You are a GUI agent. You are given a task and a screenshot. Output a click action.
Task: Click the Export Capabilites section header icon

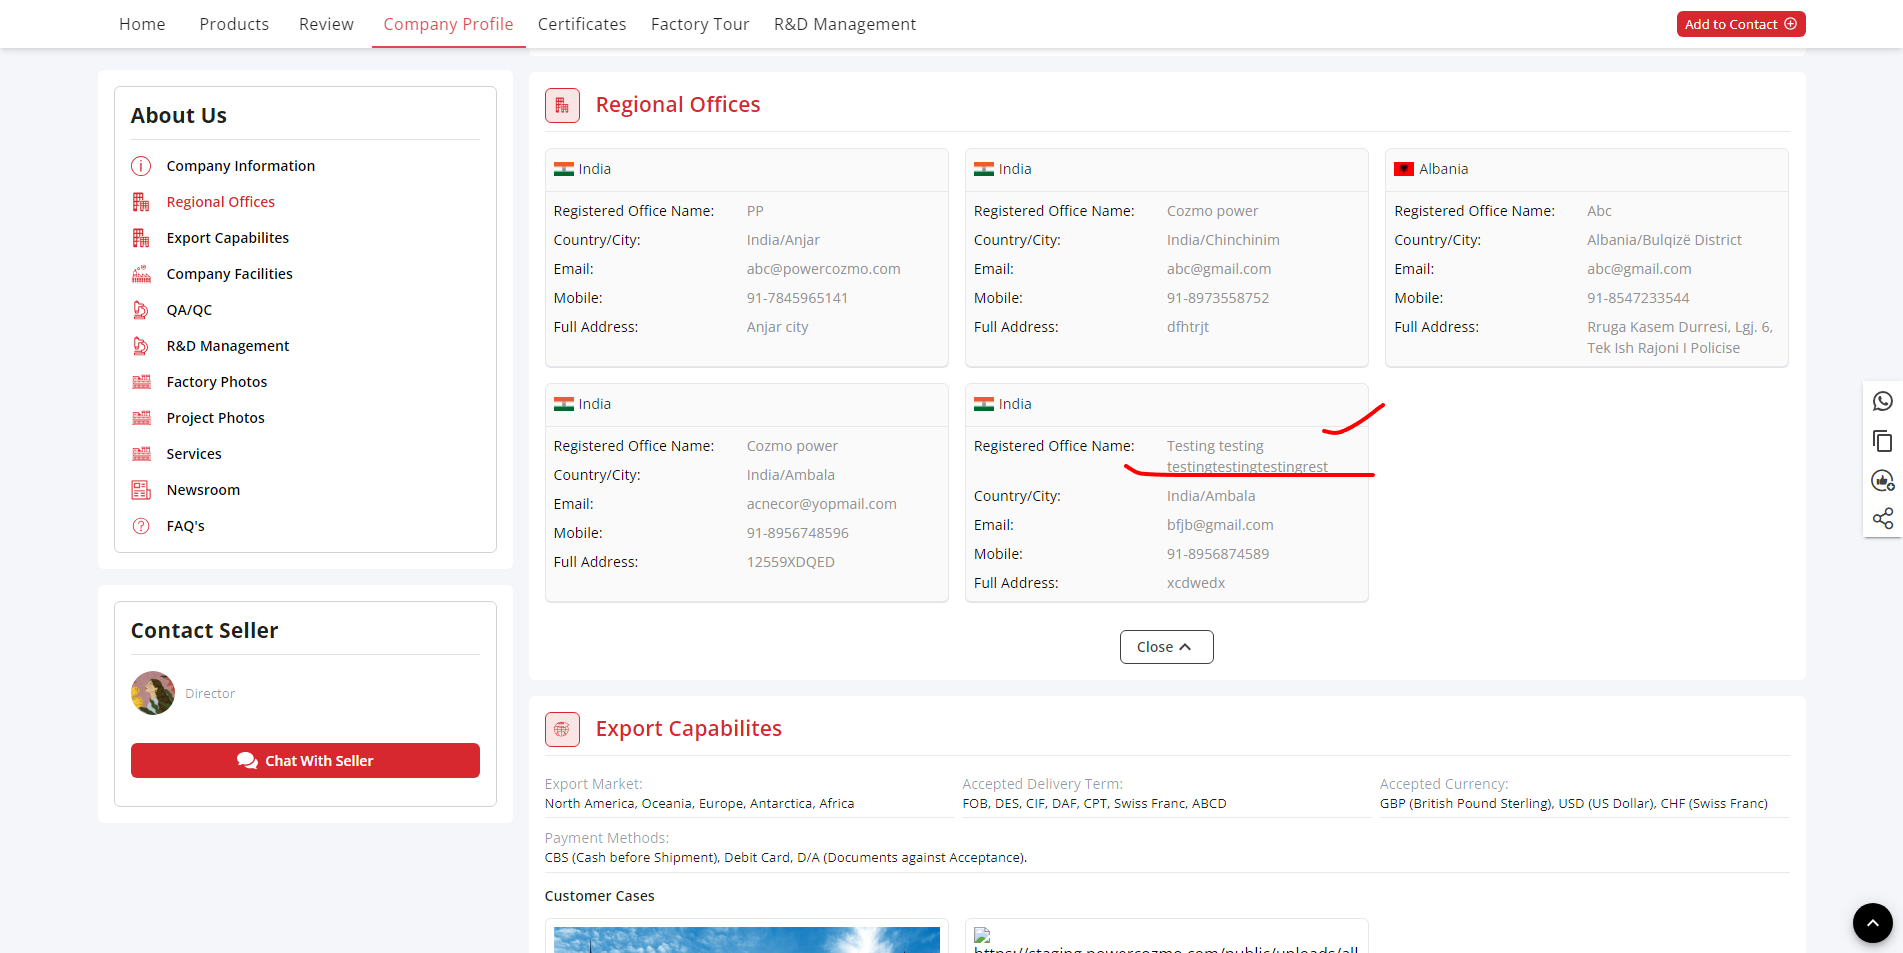pyautogui.click(x=562, y=729)
